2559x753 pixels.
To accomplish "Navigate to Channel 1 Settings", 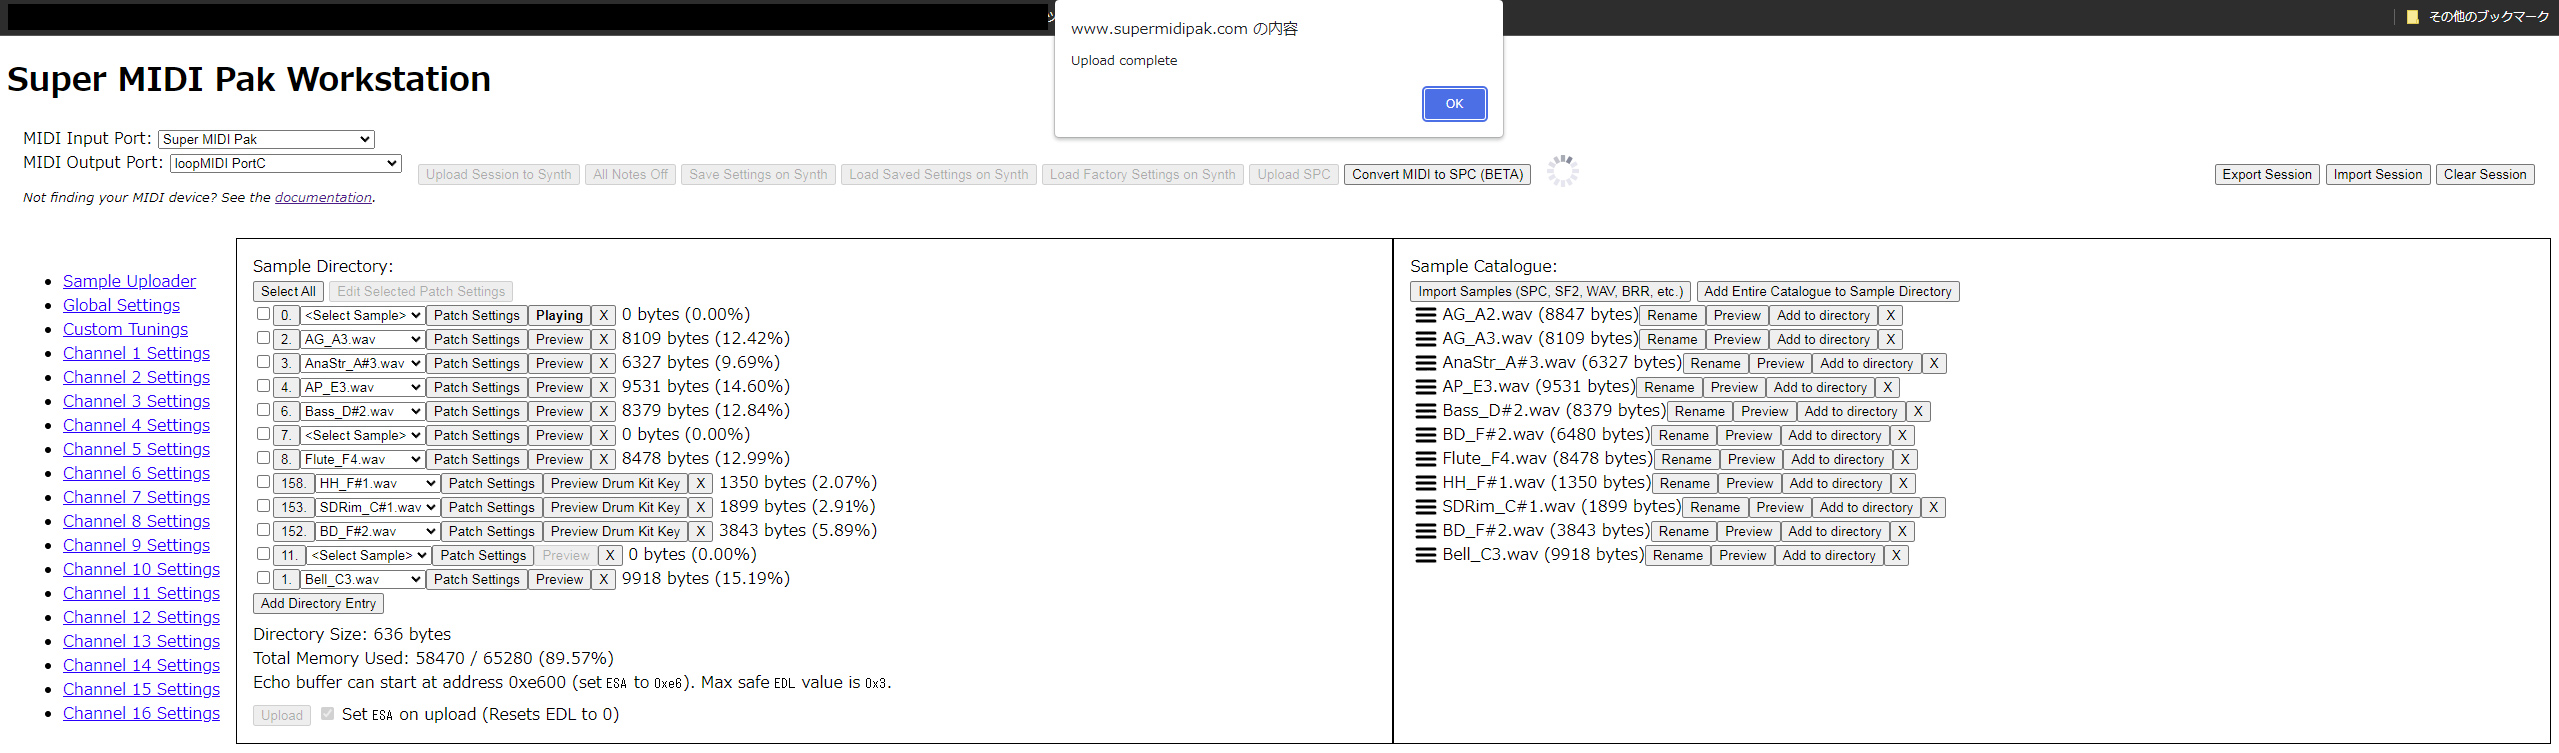I will click(136, 353).
